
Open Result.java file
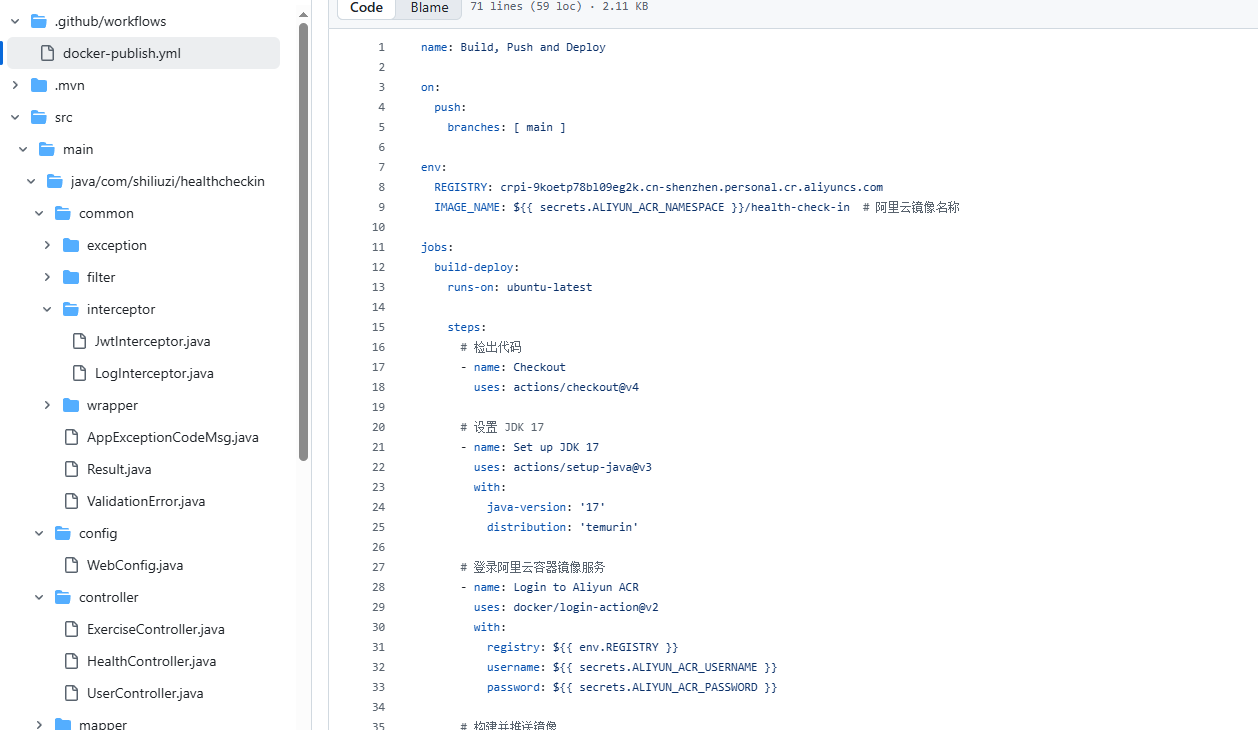(119, 469)
